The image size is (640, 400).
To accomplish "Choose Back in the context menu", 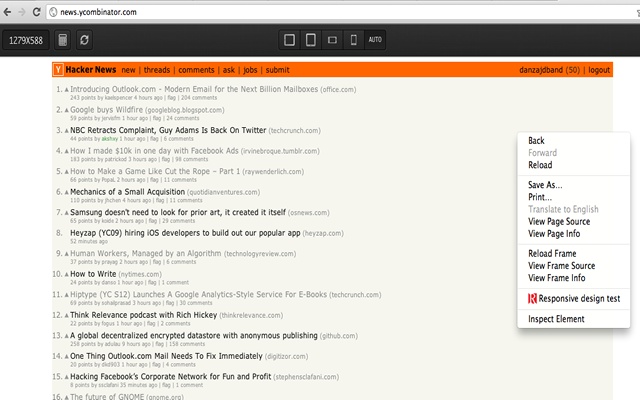I will [x=536, y=141].
